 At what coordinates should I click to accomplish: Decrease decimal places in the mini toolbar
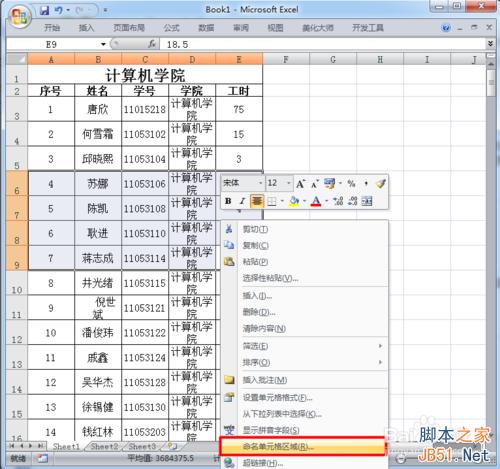point(352,201)
